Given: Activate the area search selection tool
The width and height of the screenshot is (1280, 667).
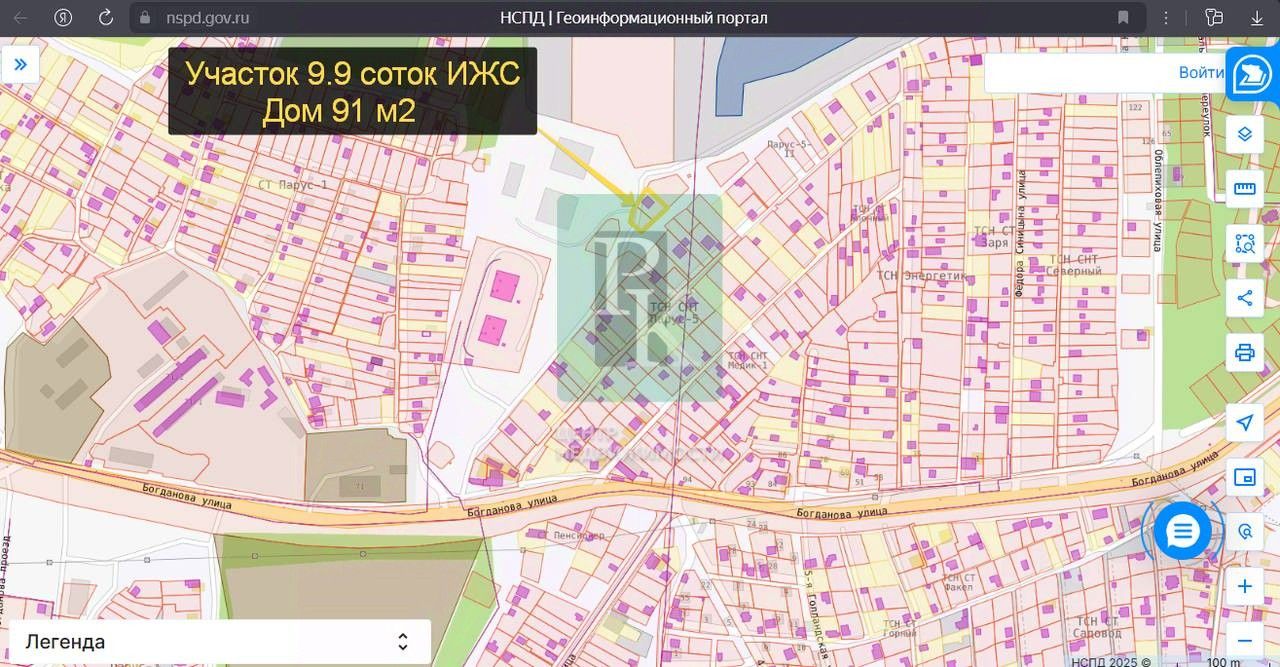Looking at the screenshot, I should coord(1245,243).
